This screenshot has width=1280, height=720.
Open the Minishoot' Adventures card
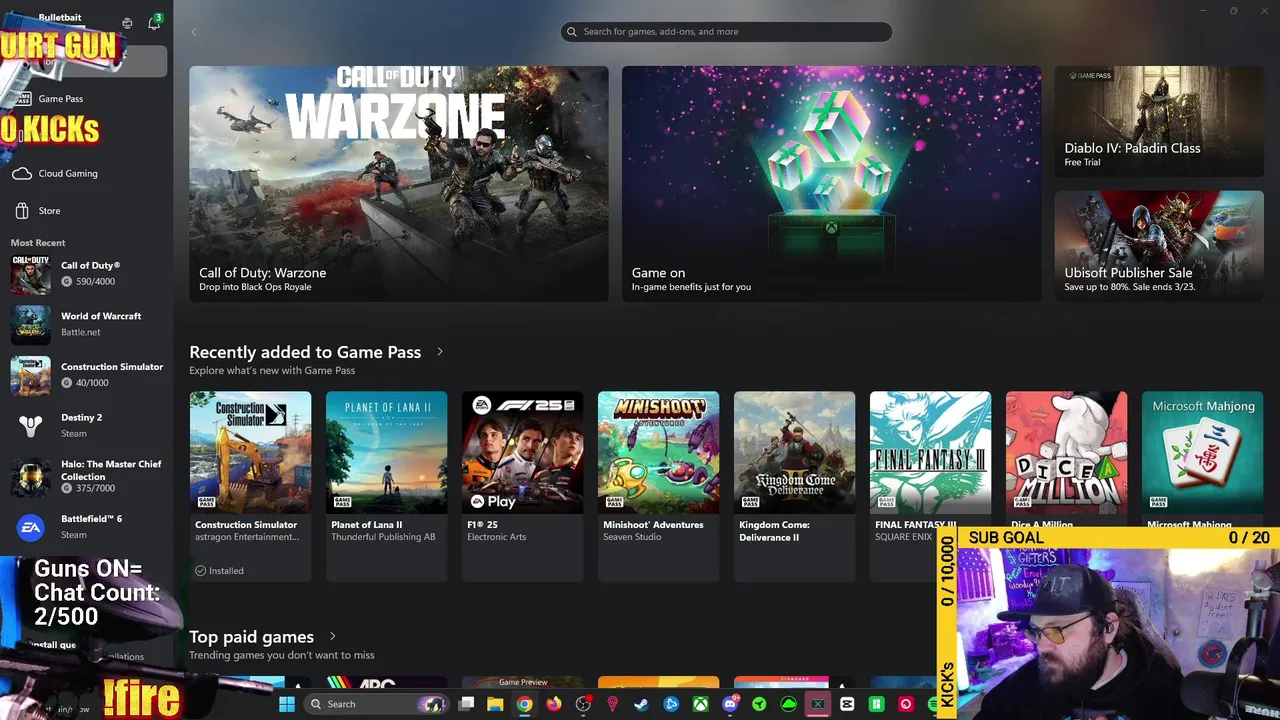coord(658,486)
